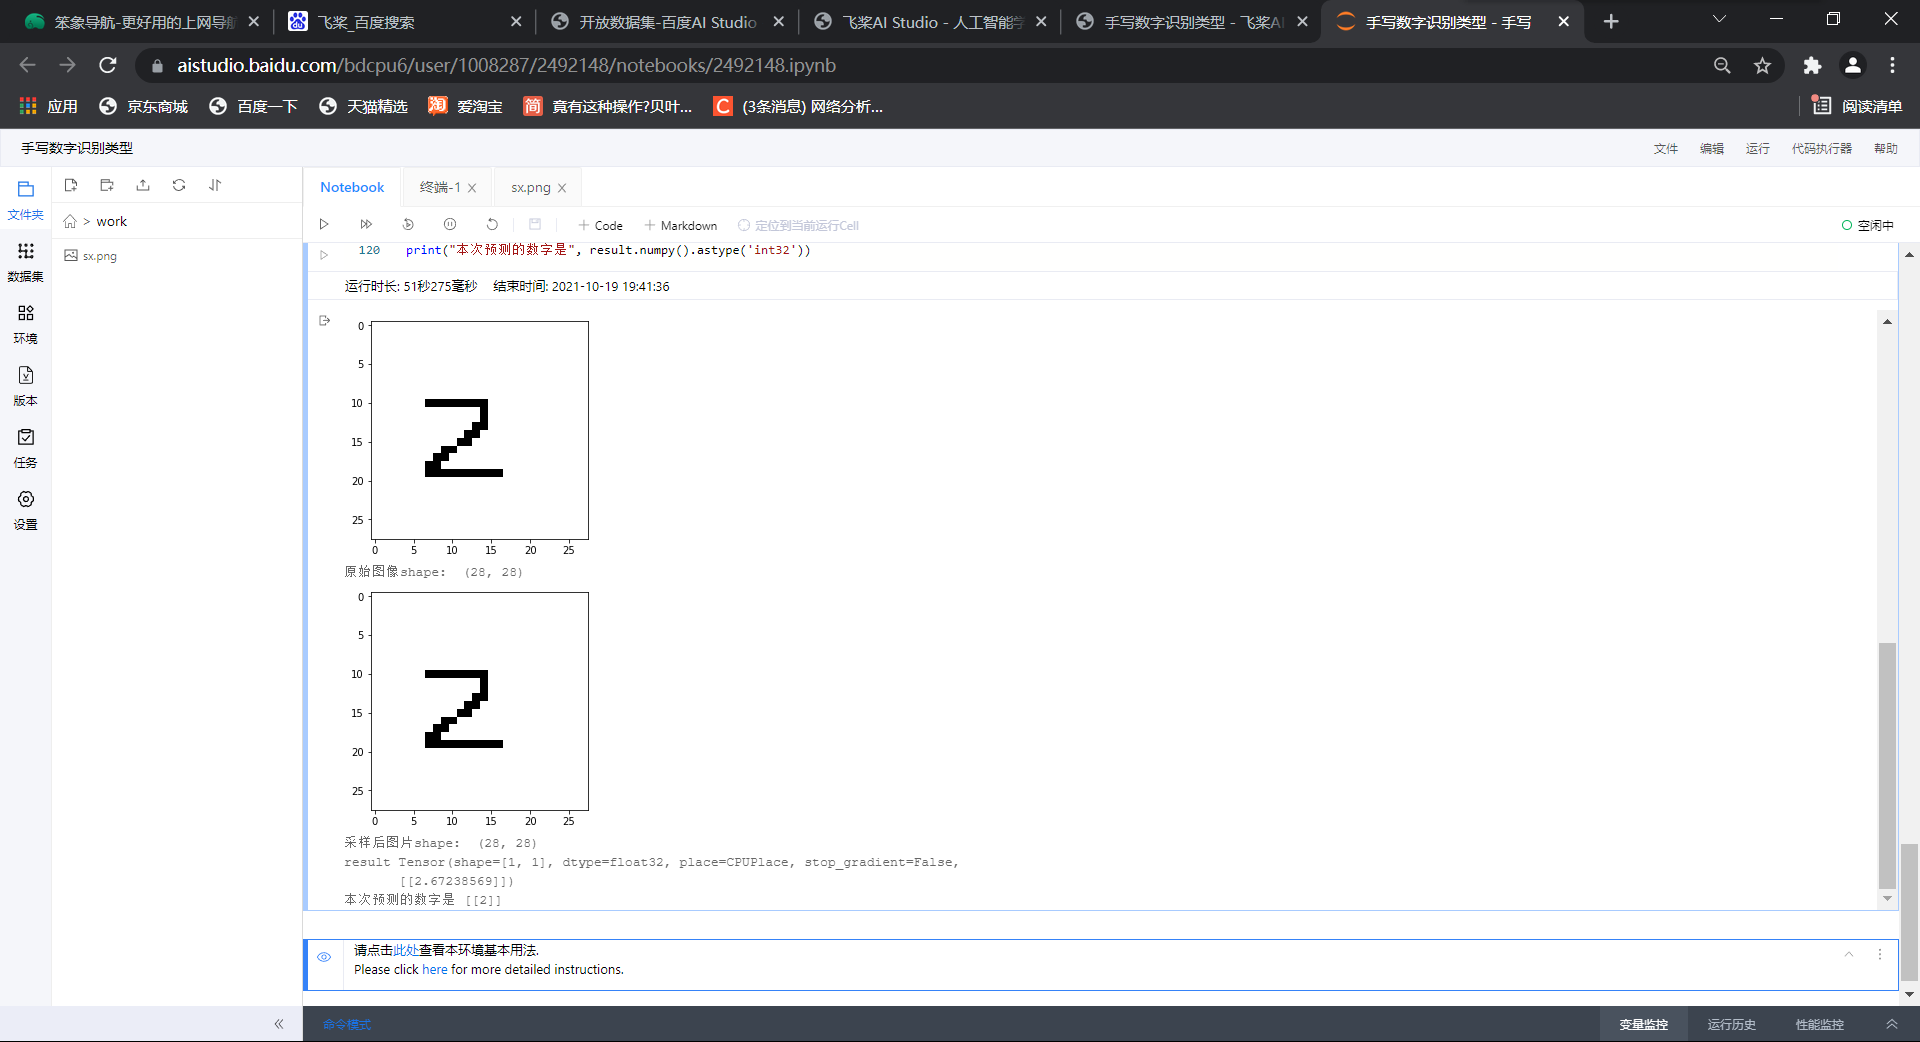Image resolution: width=1920 pixels, height=1042 pixels.
Task: Switch to the 终端-1 terminal tab
Action: point(440,187)
